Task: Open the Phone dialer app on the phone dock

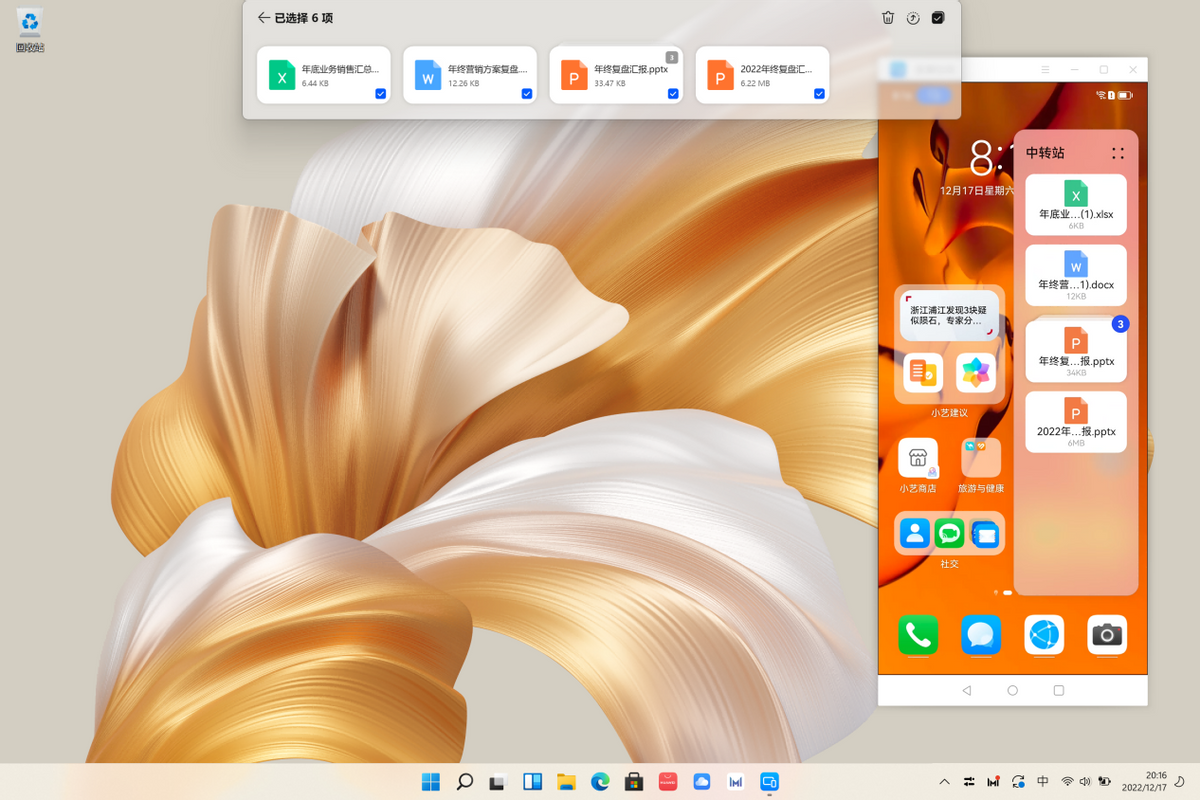Action: [918, 635]
